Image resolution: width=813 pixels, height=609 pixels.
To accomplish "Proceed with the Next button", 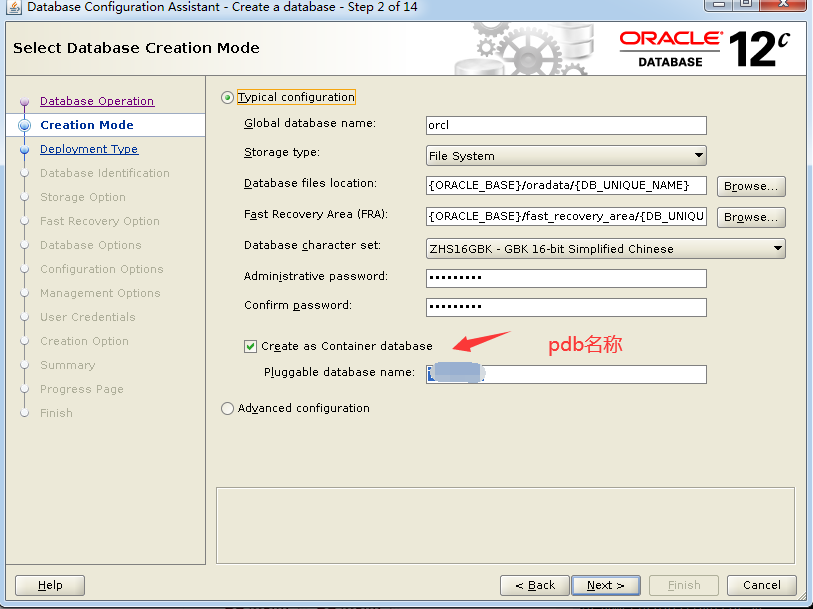I will [x=606, y=585].
